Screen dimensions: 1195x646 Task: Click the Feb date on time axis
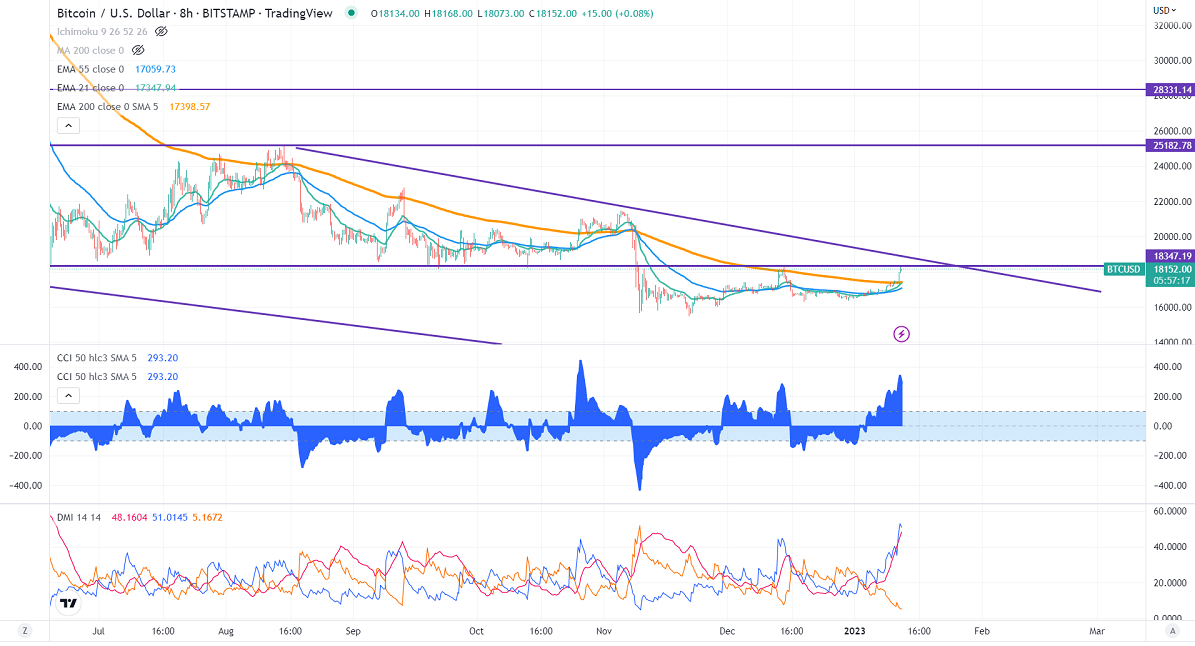pyautogui.click(x=982, y=631)
